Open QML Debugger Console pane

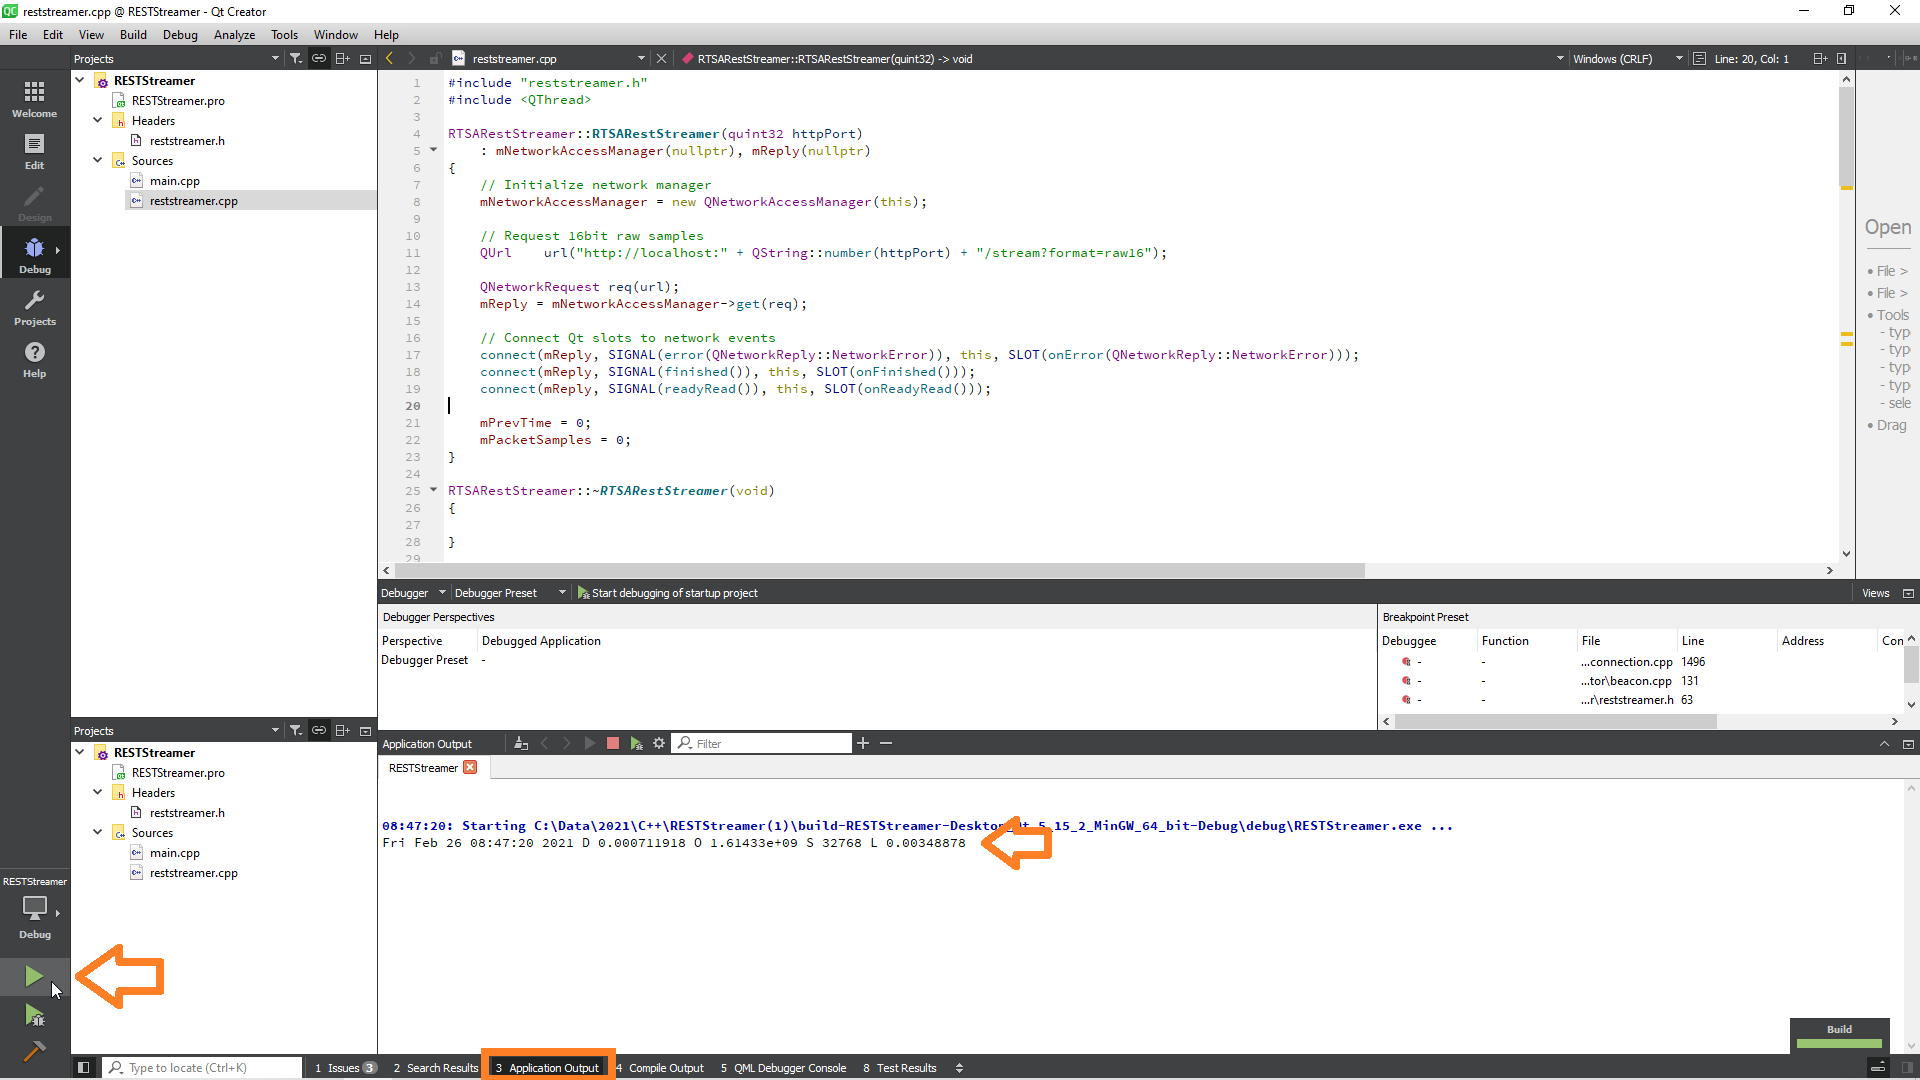click(x=783, y=1067)
